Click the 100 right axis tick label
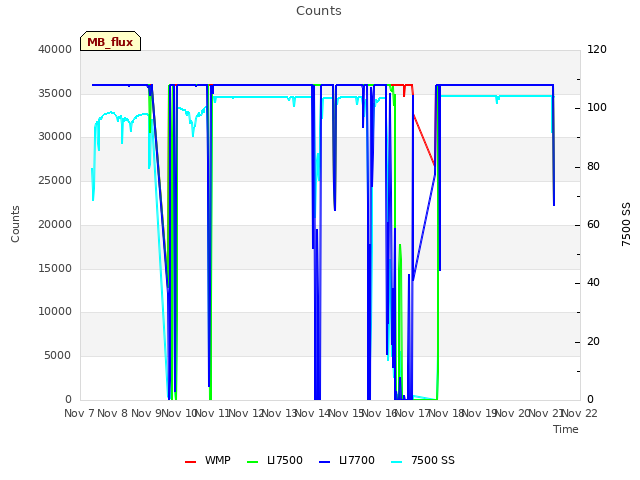The height and width of the screenshot is (480, 640). pyautogui.click(x=597, y=107)
